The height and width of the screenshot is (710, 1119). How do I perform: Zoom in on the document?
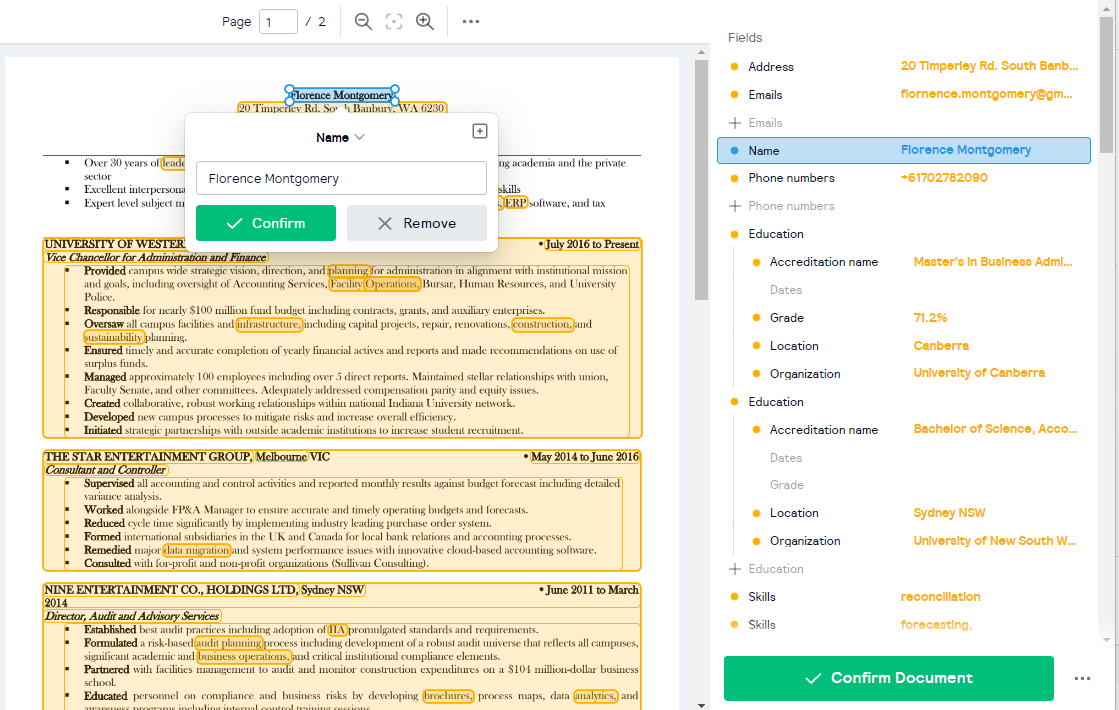(424, 21)
